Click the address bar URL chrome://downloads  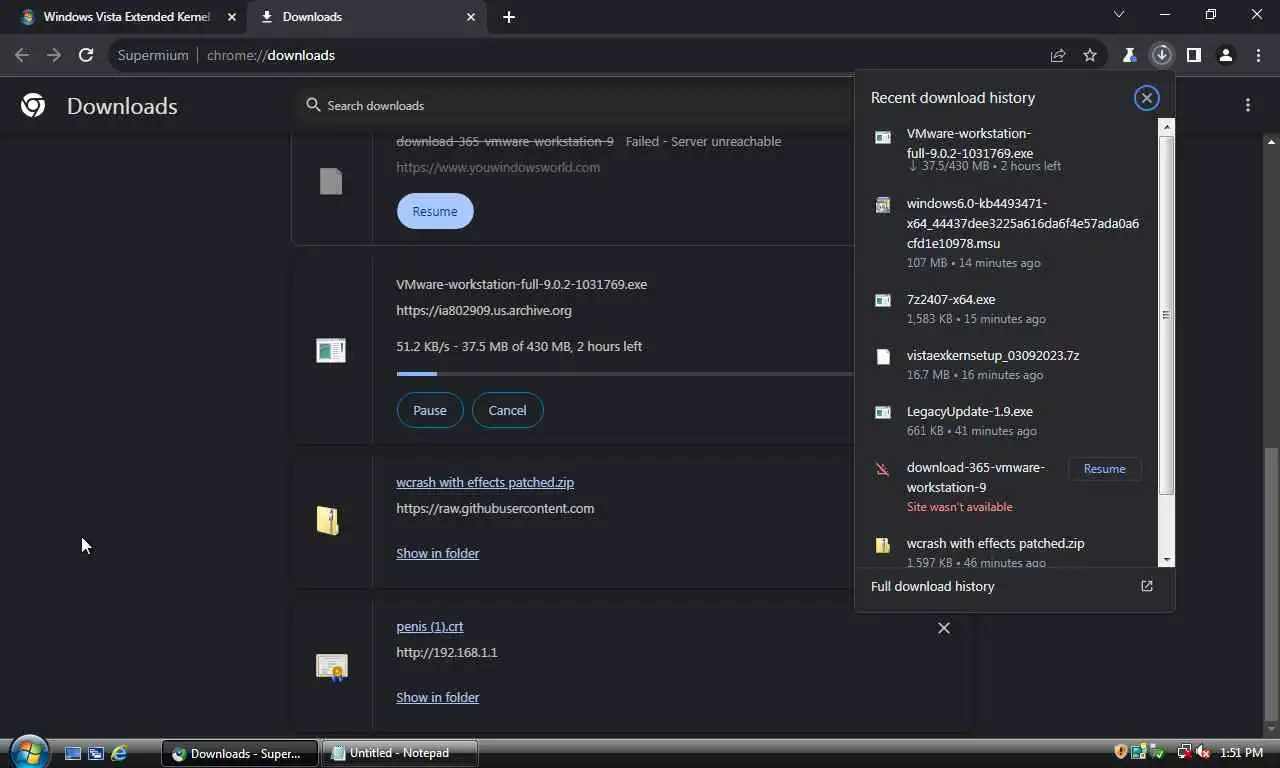[x=270, y=55]
